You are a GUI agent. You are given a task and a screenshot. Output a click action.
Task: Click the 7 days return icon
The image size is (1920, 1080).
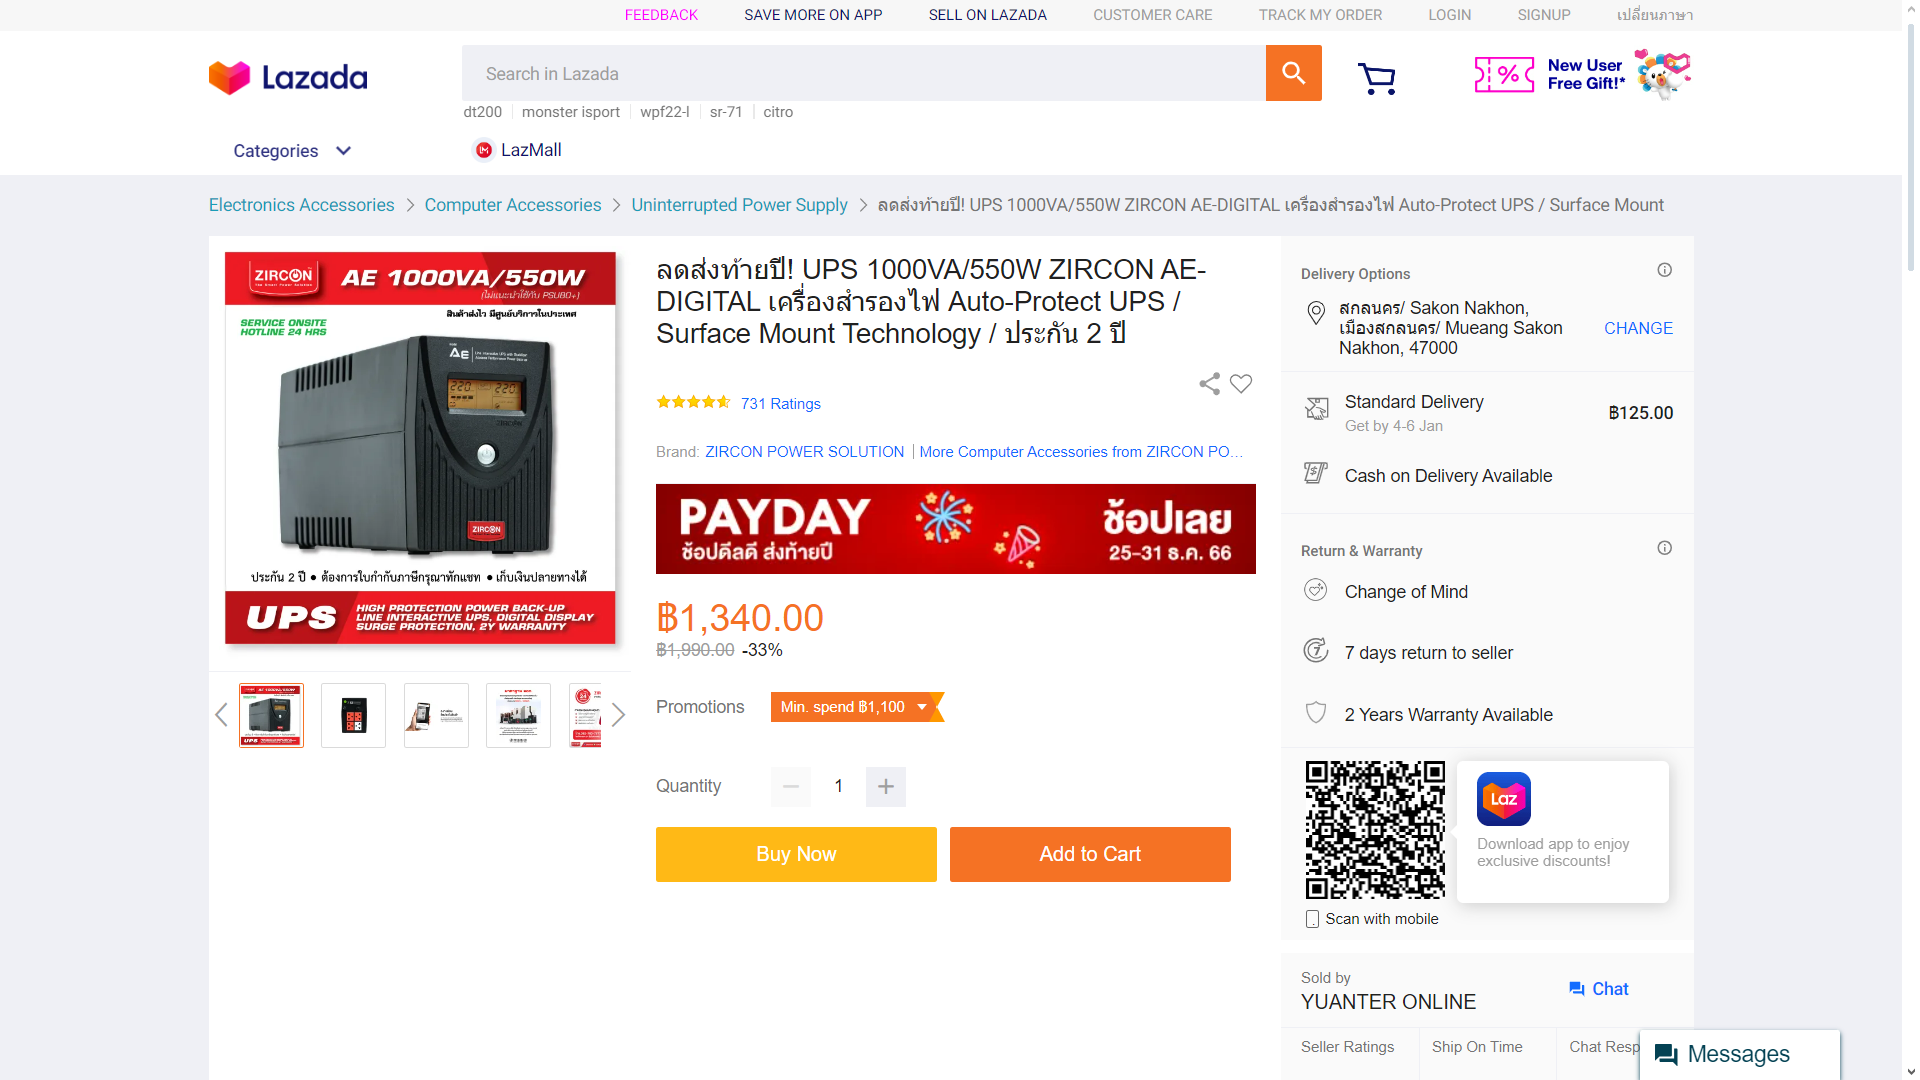pyautogui.click(x=1316, y=650)
